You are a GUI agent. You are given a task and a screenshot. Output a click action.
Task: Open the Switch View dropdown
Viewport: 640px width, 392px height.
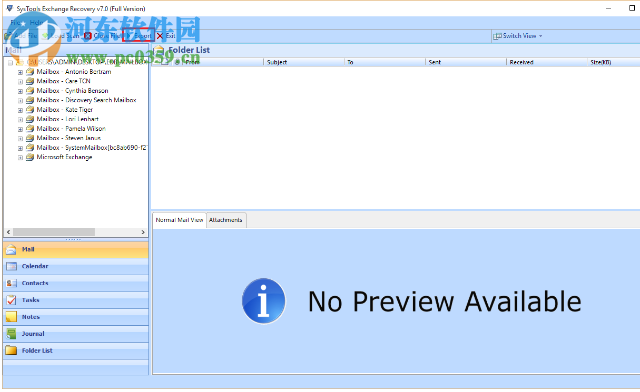tap(518, 36)
